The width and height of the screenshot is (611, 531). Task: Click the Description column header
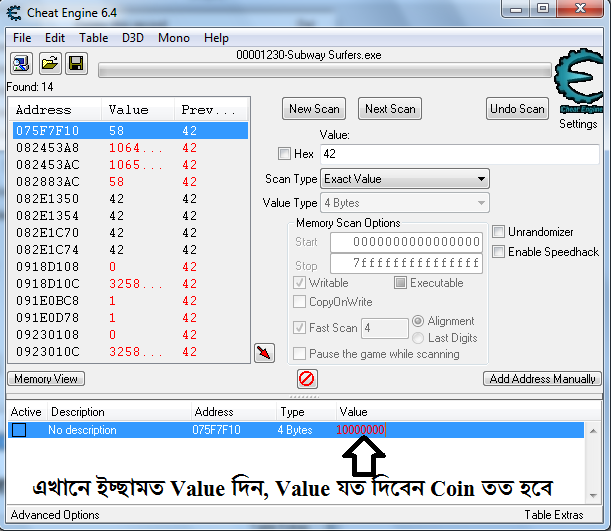(x=119, y=412)
